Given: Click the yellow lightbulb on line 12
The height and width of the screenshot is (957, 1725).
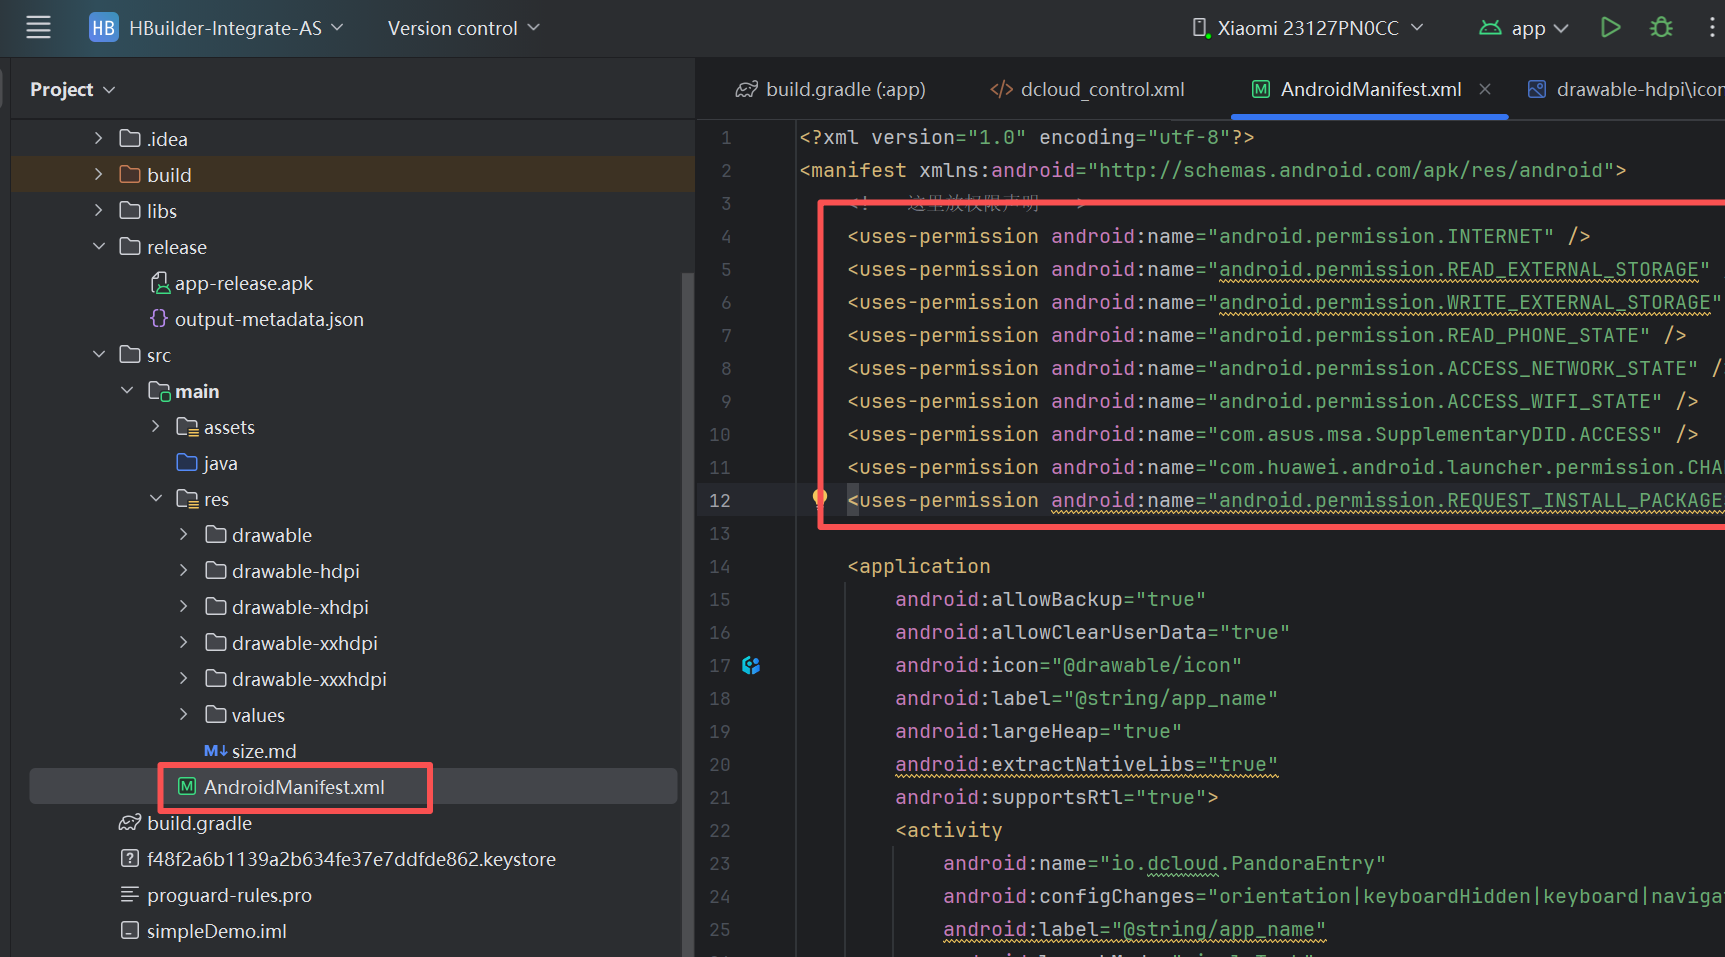Looking at the screenshot, I should [820, 497].
